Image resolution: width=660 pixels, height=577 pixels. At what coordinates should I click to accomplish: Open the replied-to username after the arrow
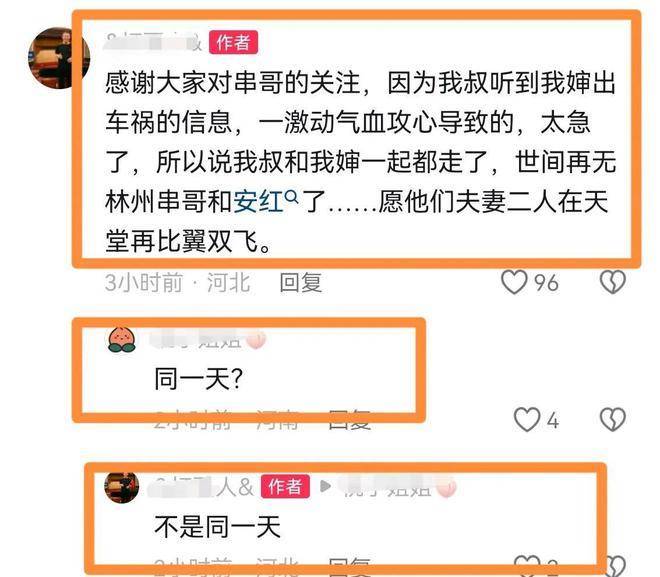click(400, 487)
